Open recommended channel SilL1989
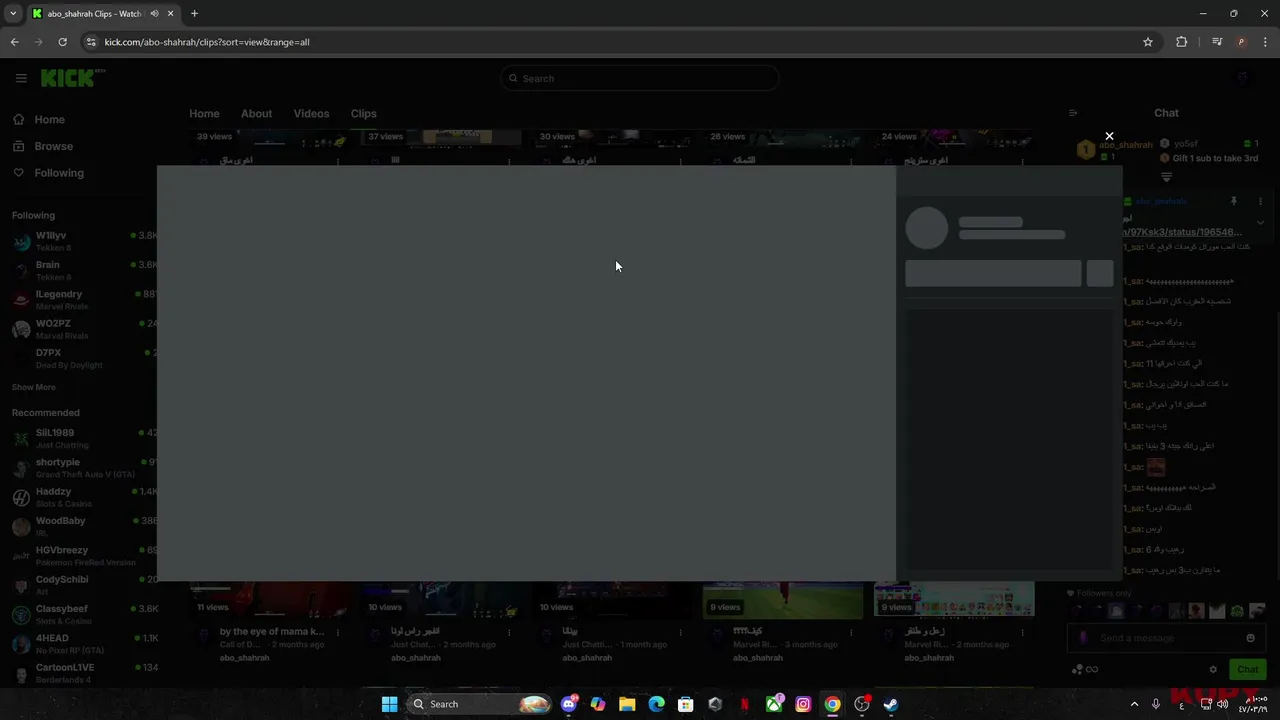This screenshot has height=720, width=1280. coord(84,438)
